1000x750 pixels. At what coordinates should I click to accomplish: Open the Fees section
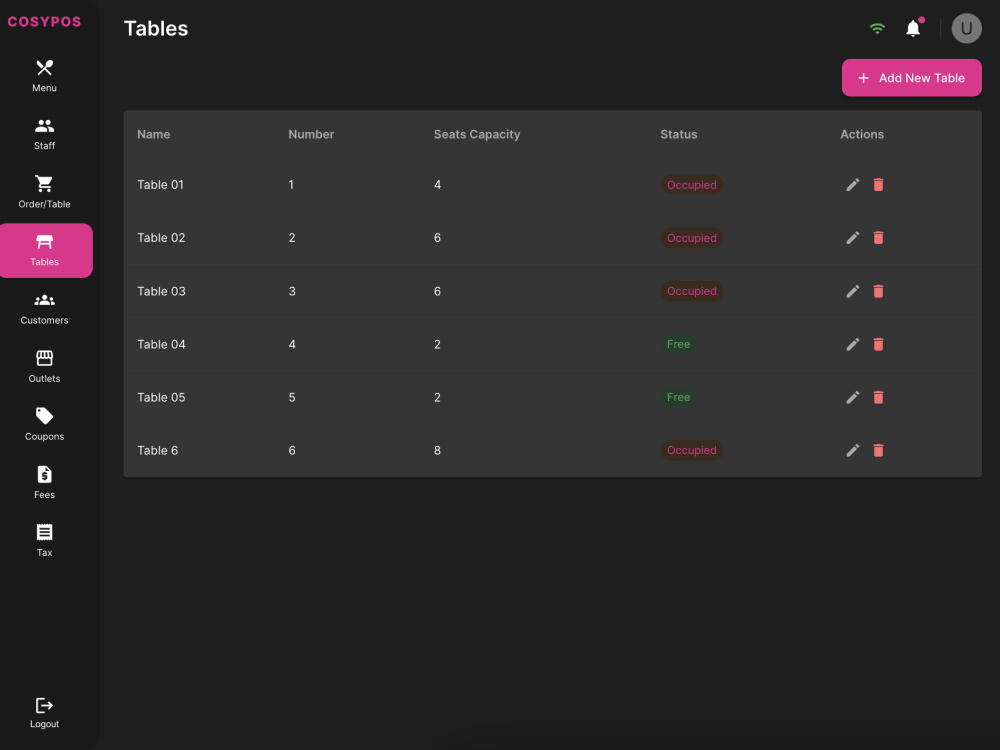coord(45,483)
